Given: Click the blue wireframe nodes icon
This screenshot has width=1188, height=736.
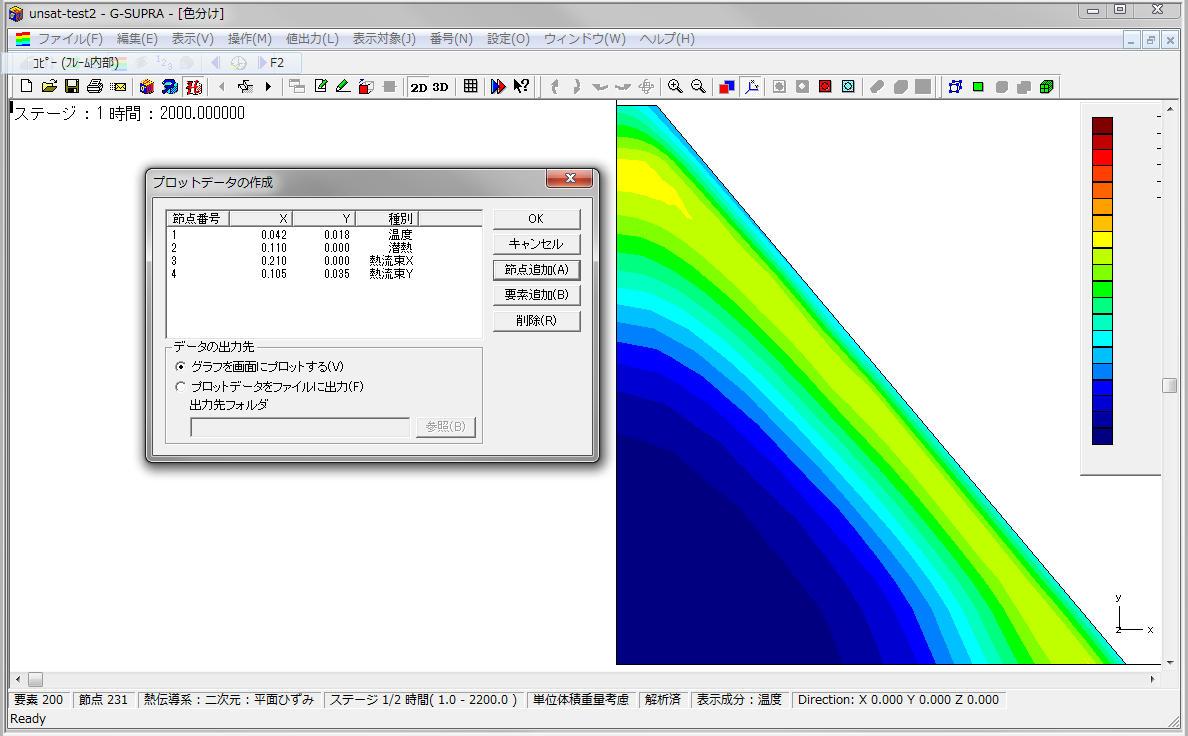Looking at the screenshot, I should pos(955,86).
